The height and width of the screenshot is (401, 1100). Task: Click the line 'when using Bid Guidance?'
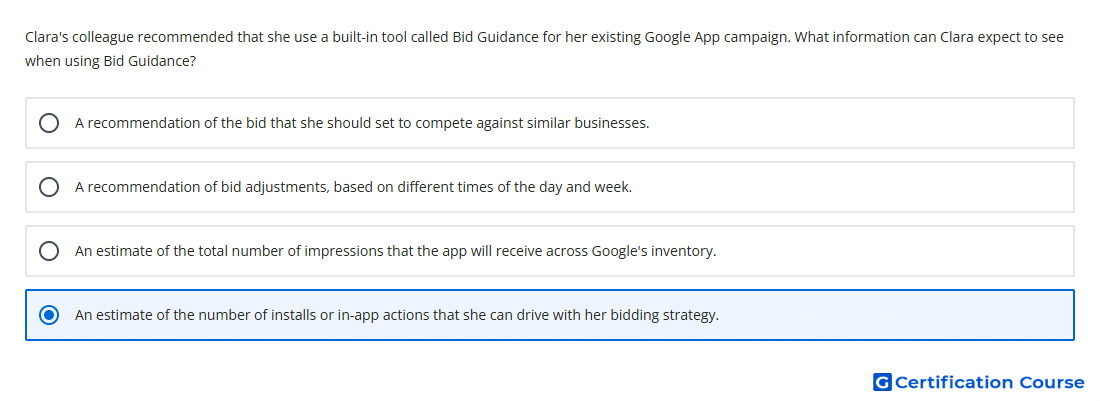[x=110, y=61]
